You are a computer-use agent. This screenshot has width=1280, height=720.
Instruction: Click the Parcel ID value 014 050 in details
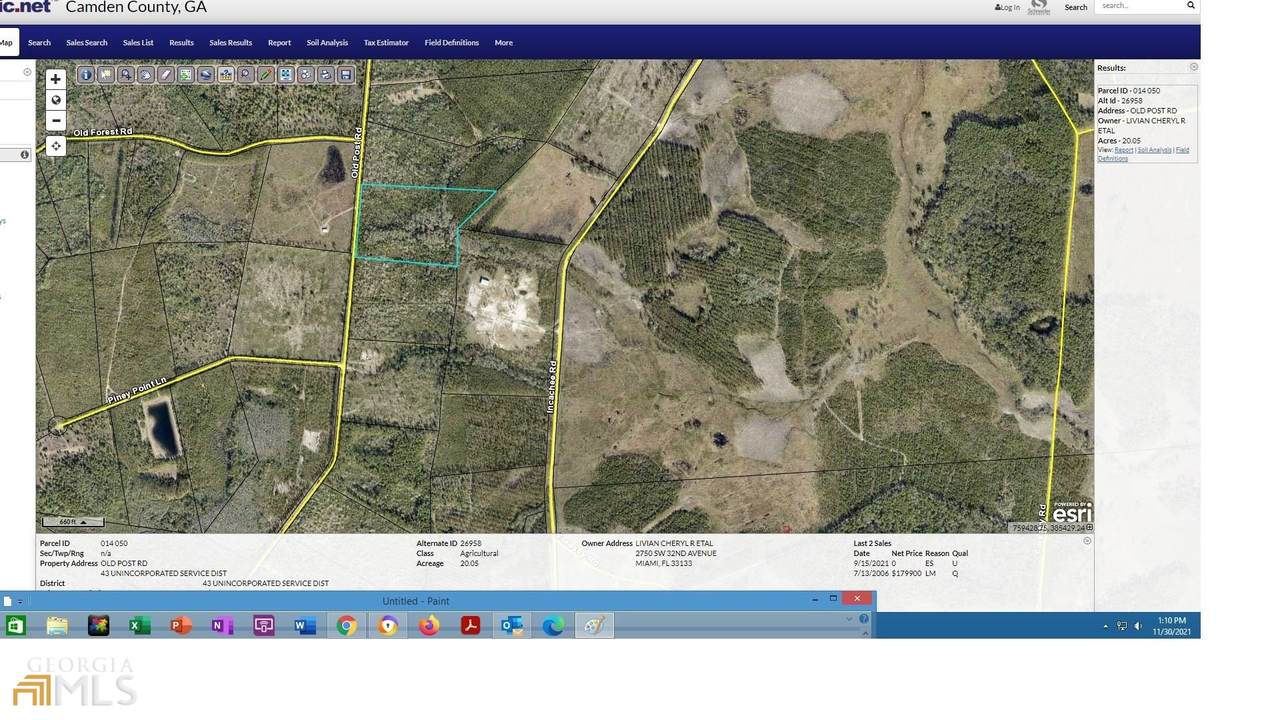[x=114, y=543]
